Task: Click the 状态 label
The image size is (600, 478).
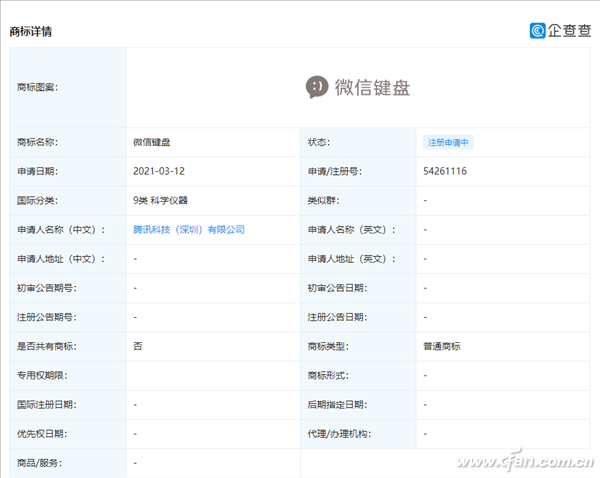Action: click(319, 142)
